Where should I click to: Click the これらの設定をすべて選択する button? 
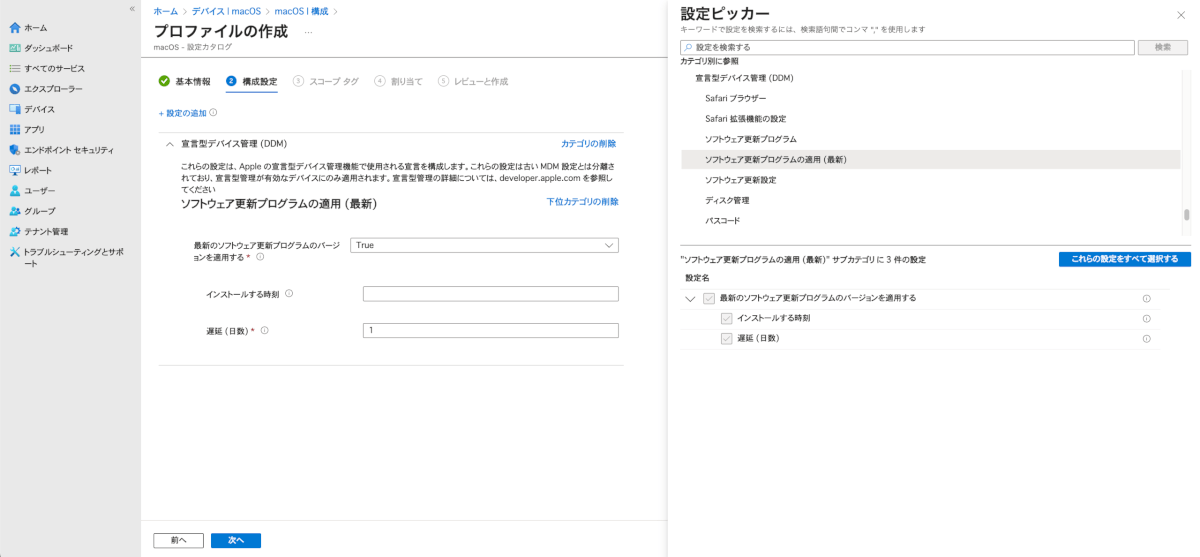pos(1125,259)
